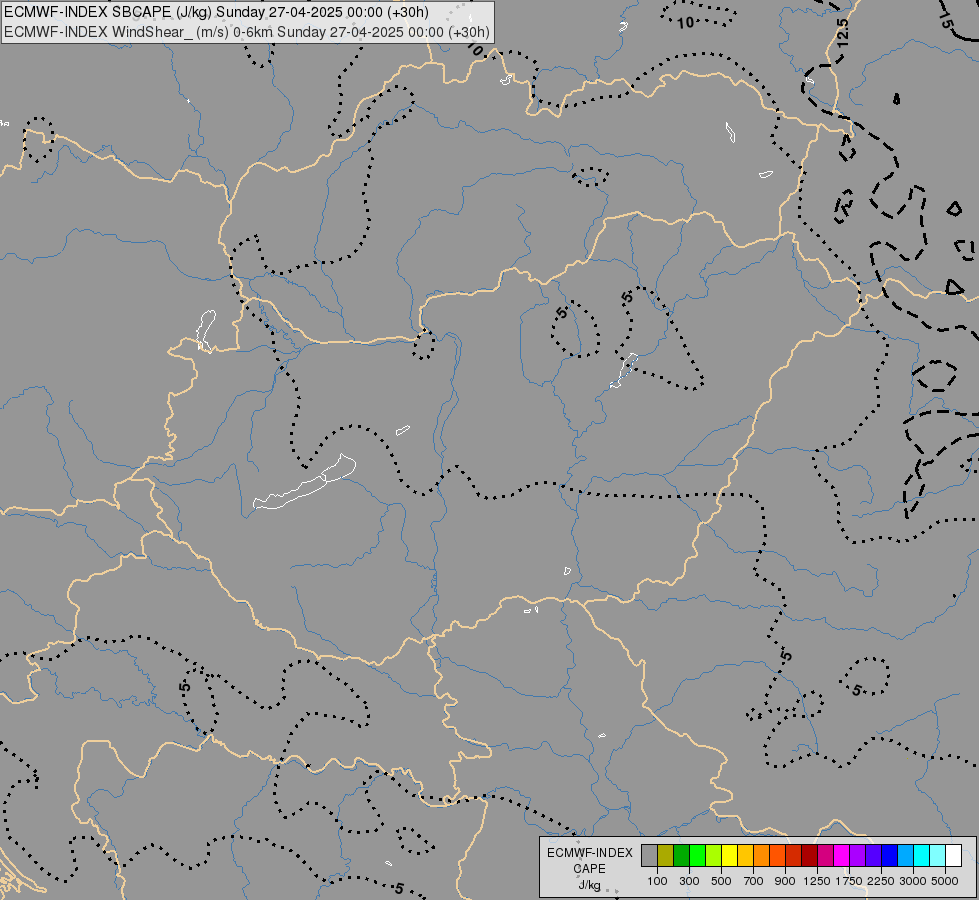Select the 1750 legend value

pos(849,881)
